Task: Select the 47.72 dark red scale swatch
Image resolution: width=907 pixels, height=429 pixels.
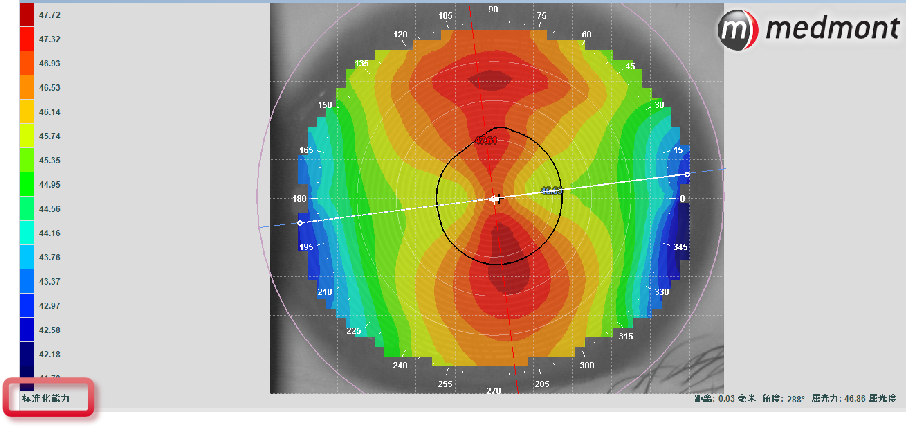Action: [x=27, y=15]
